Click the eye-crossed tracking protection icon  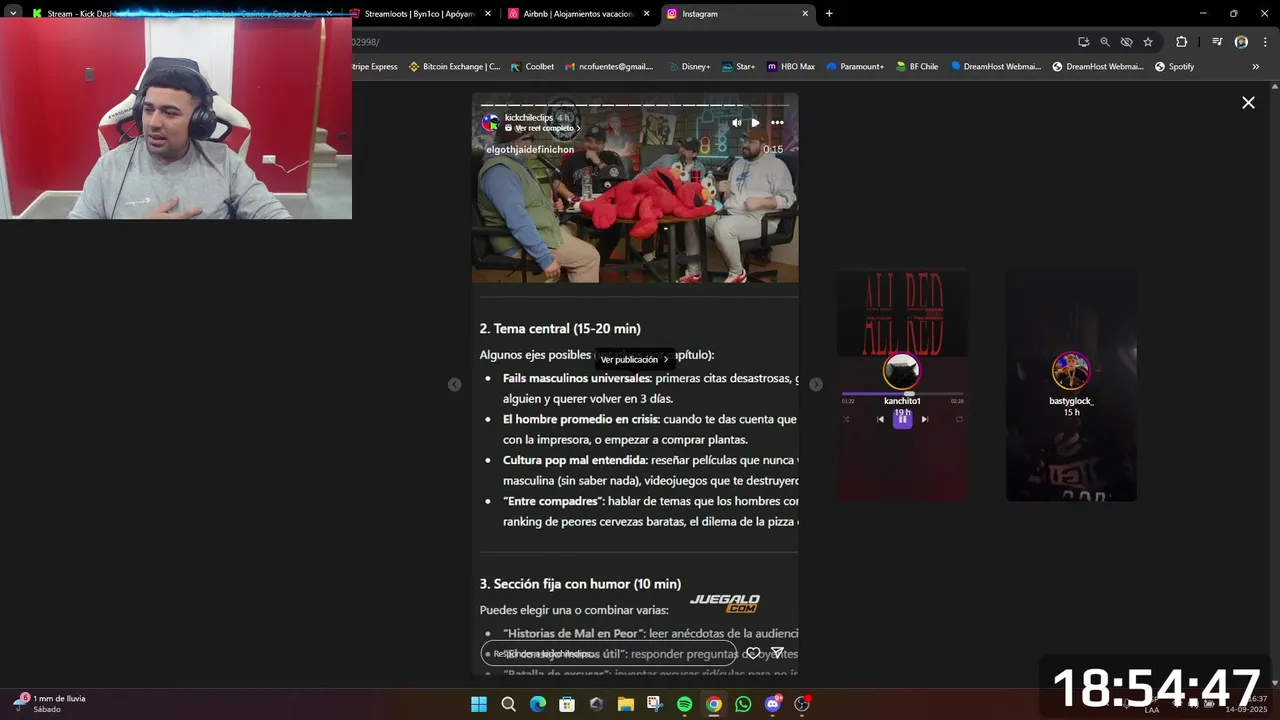tap(1126, 42)
